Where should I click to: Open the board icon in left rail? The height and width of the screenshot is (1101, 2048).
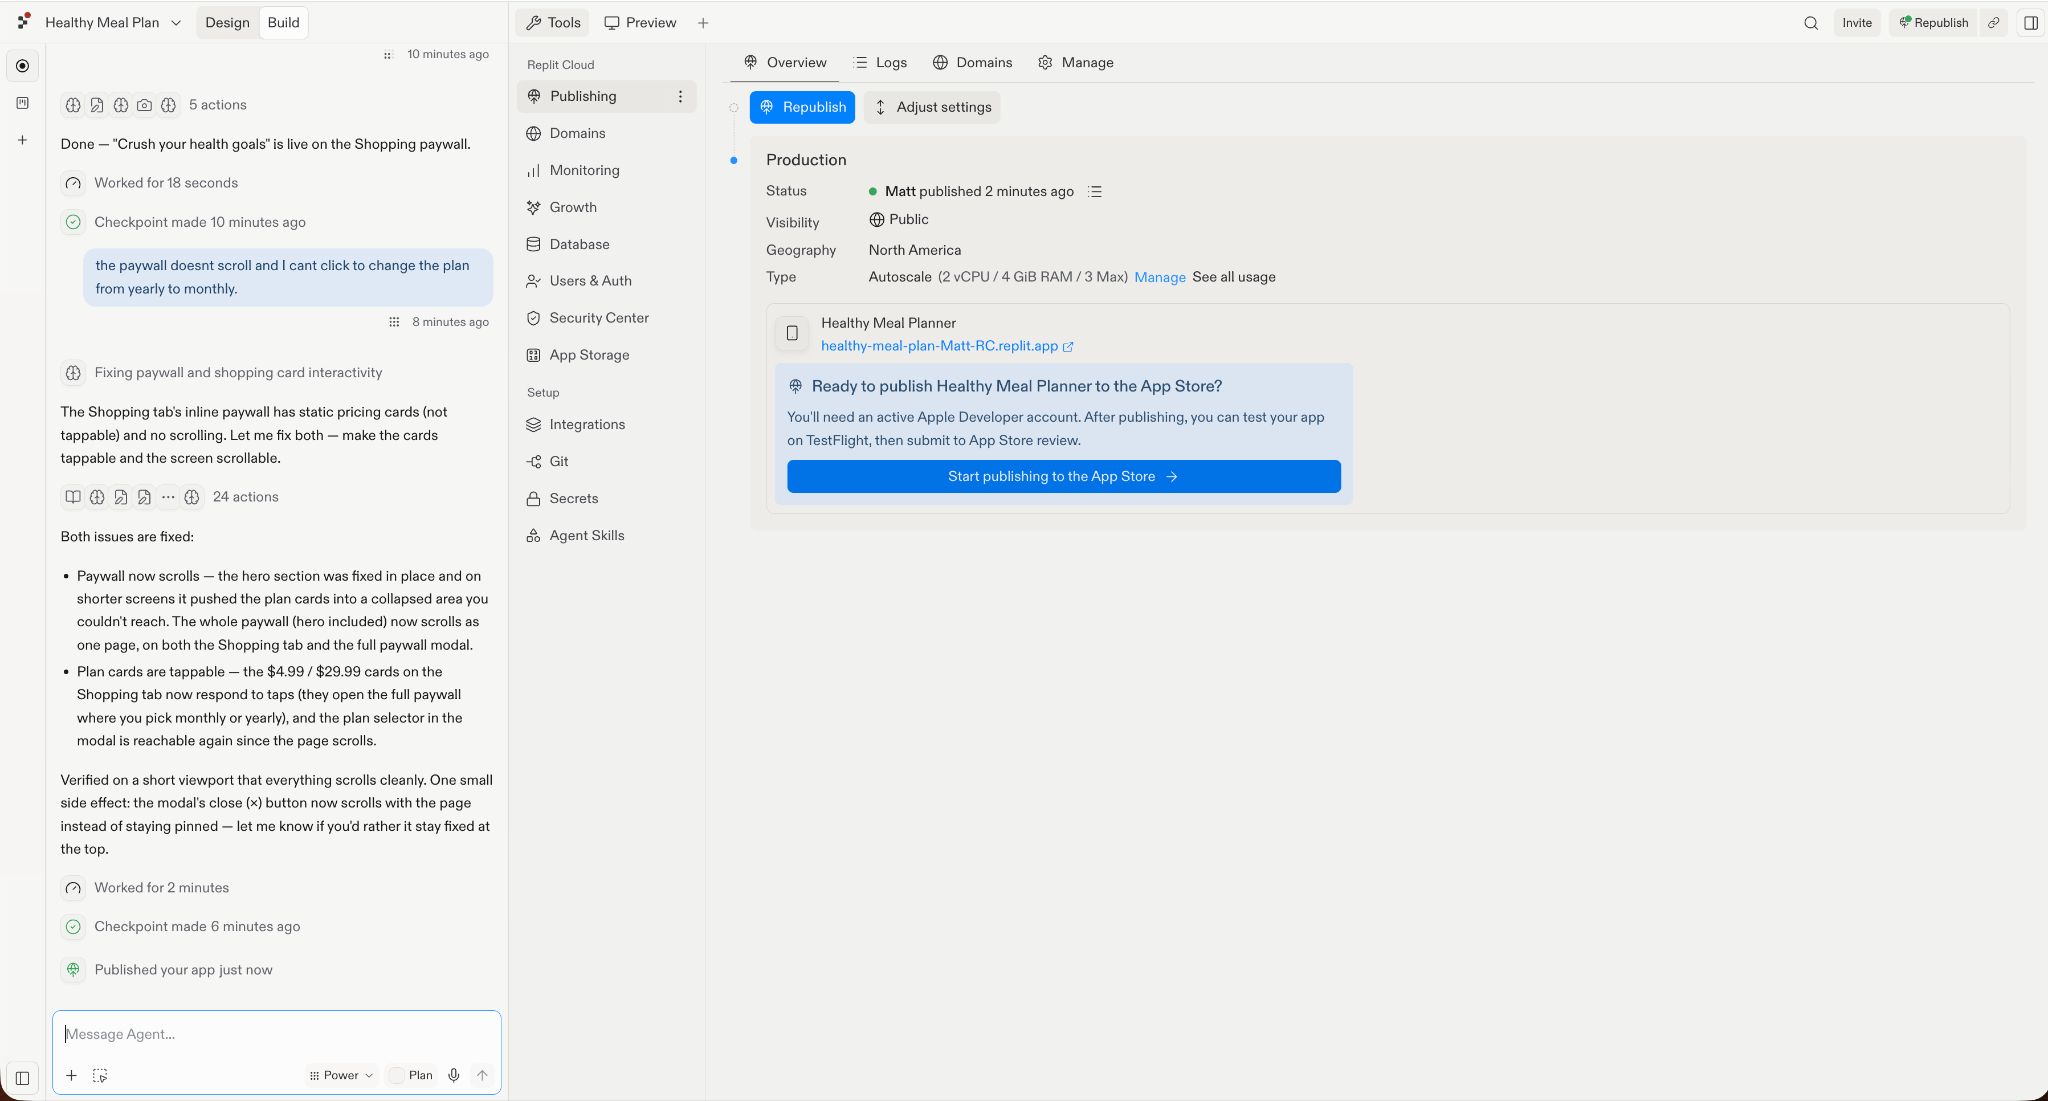[x=22, y=103]
